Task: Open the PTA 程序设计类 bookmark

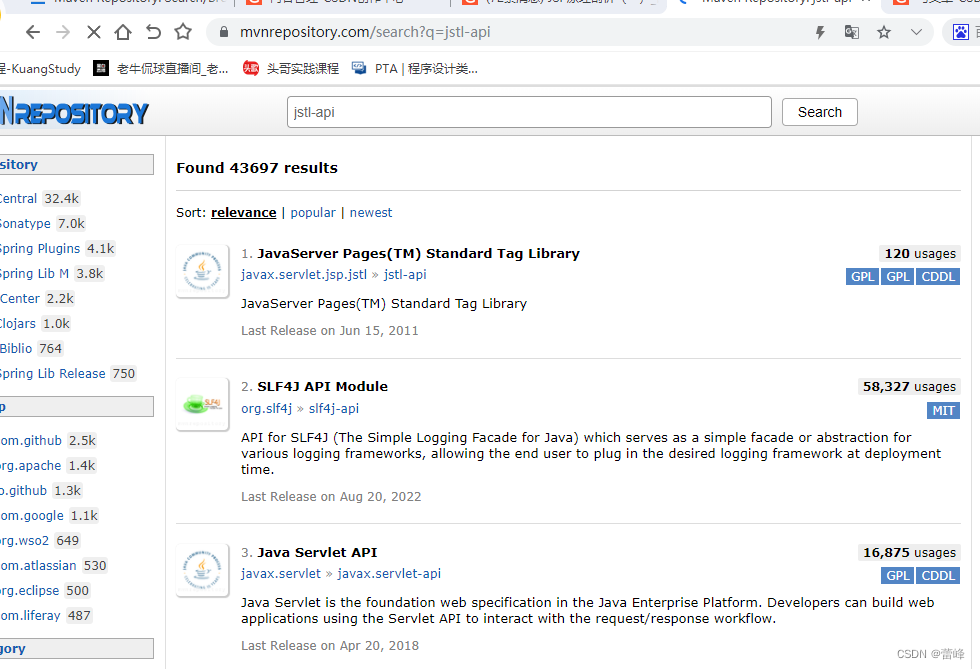Action: [415, 69]
